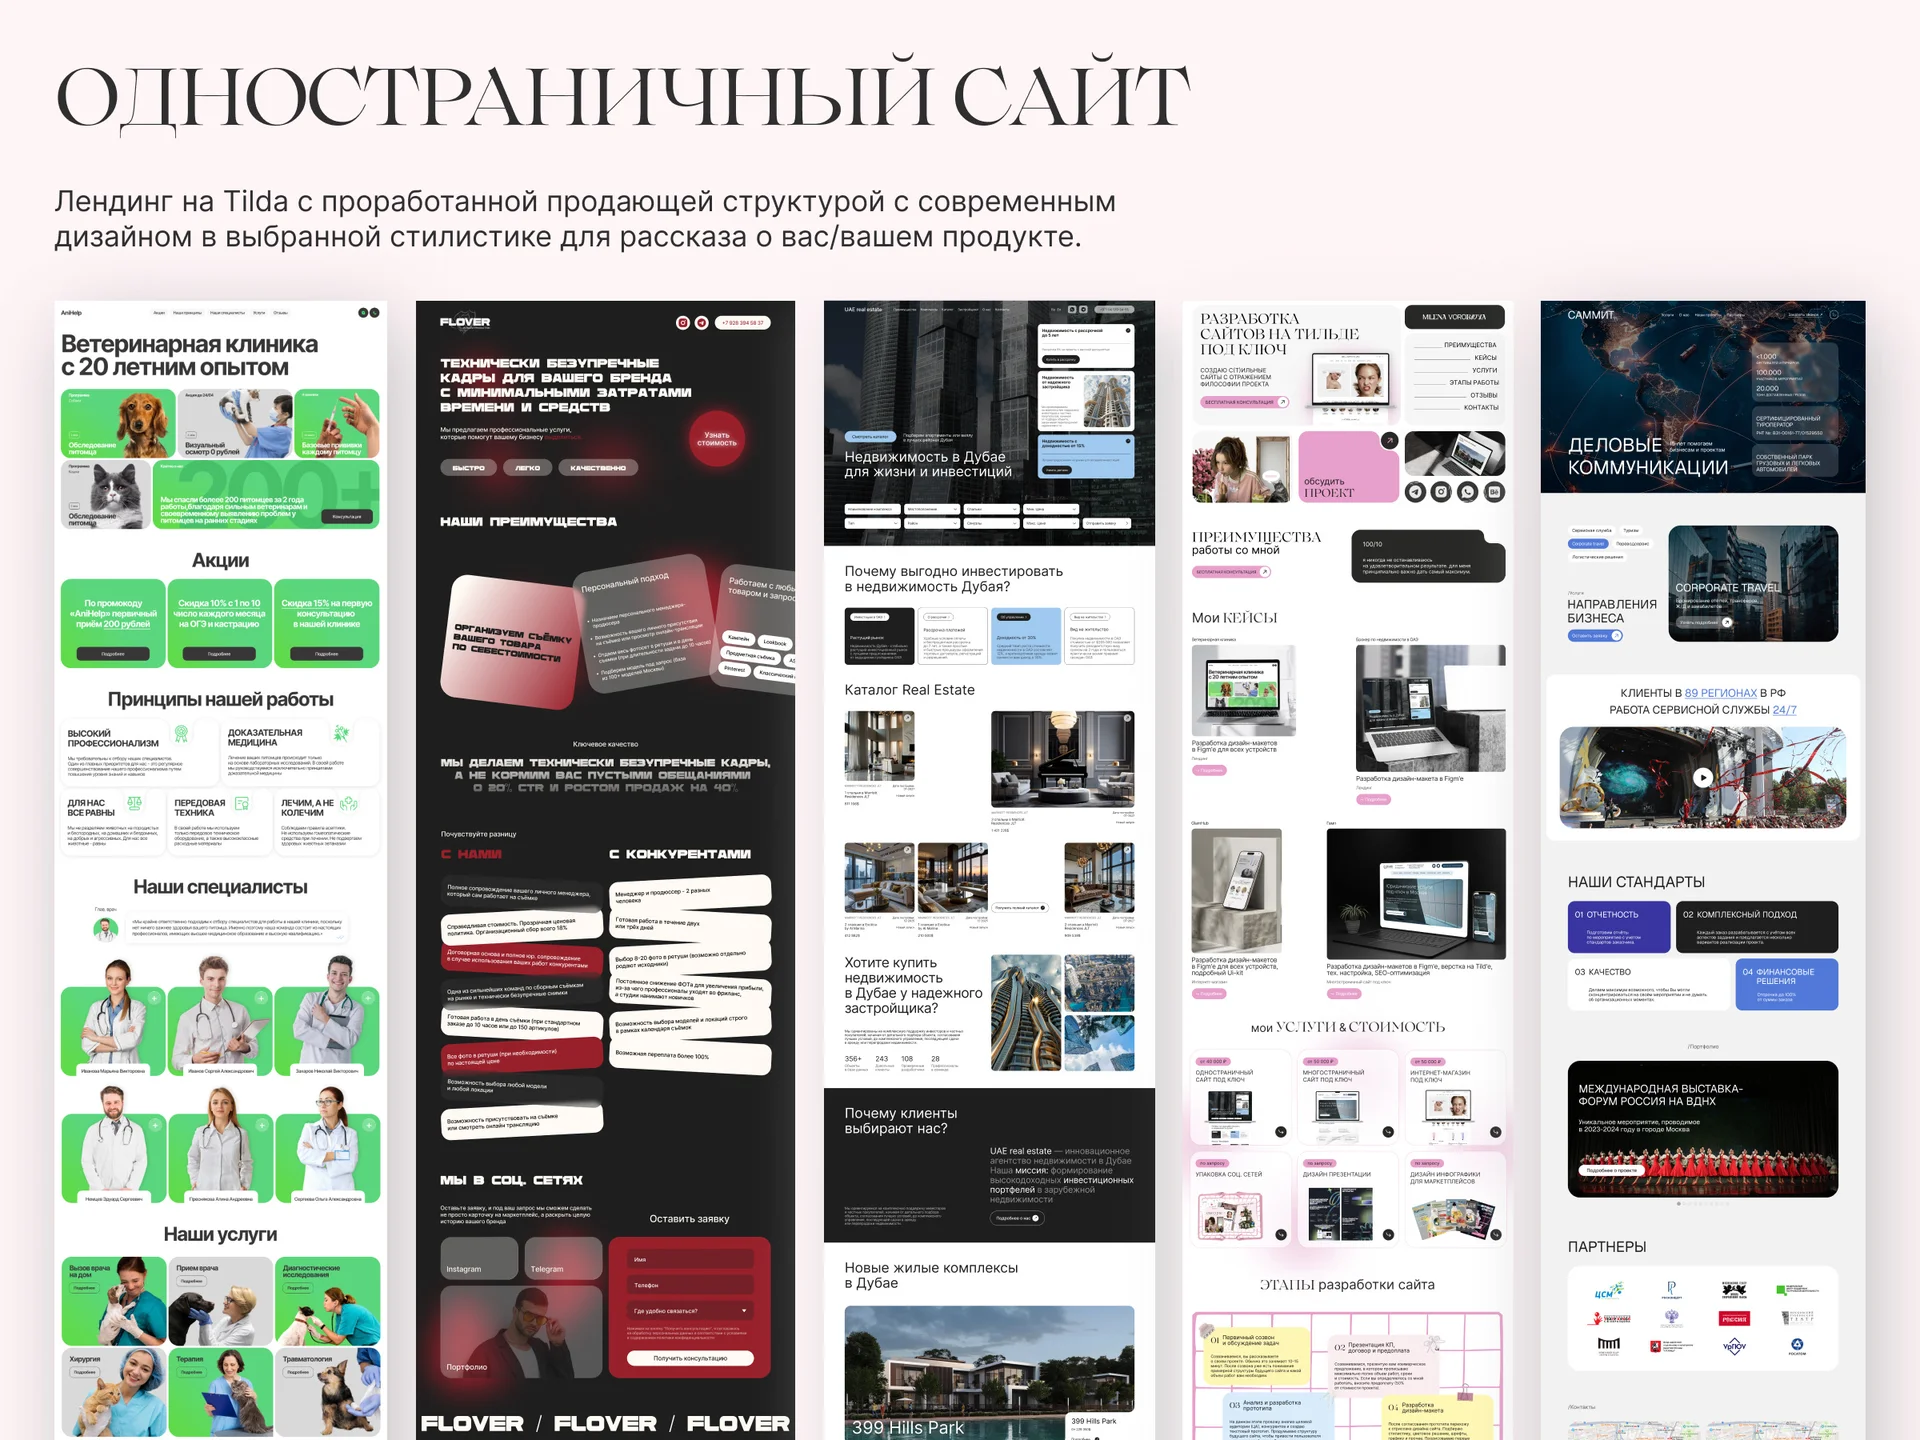The image size is (1920, 1440).
Task: Select the blue 'Corporate travel' tag
Action: 1588,544
